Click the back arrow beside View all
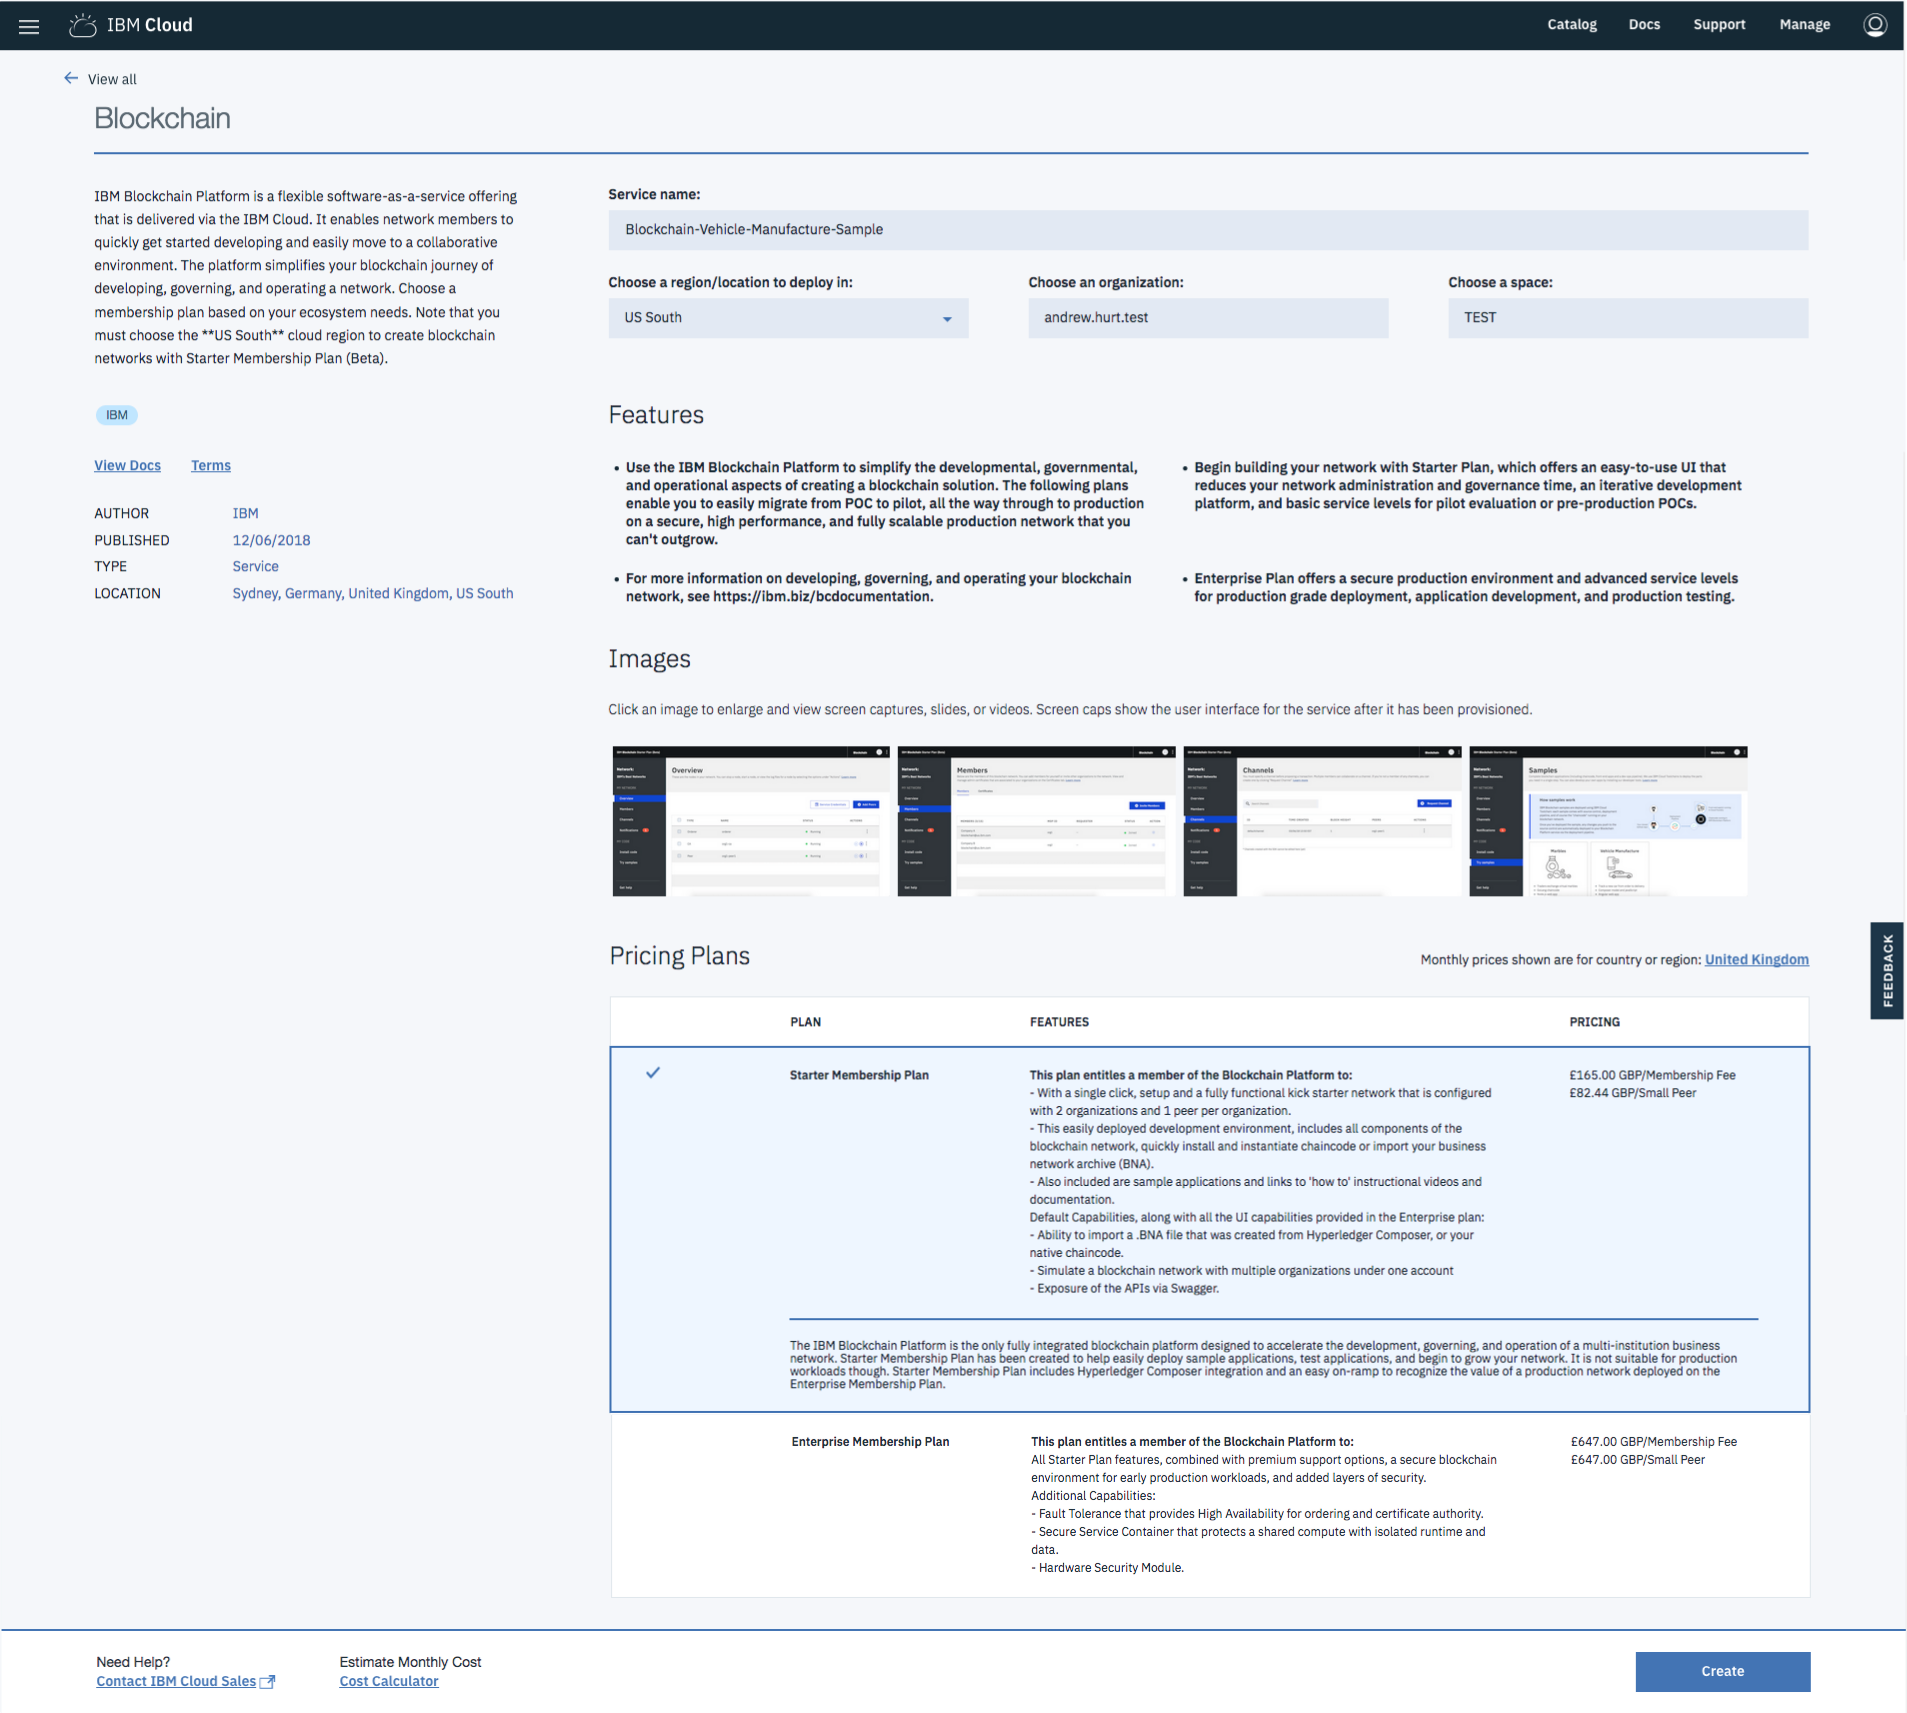Screen dimensions: 1907x1713 (71, 78)
